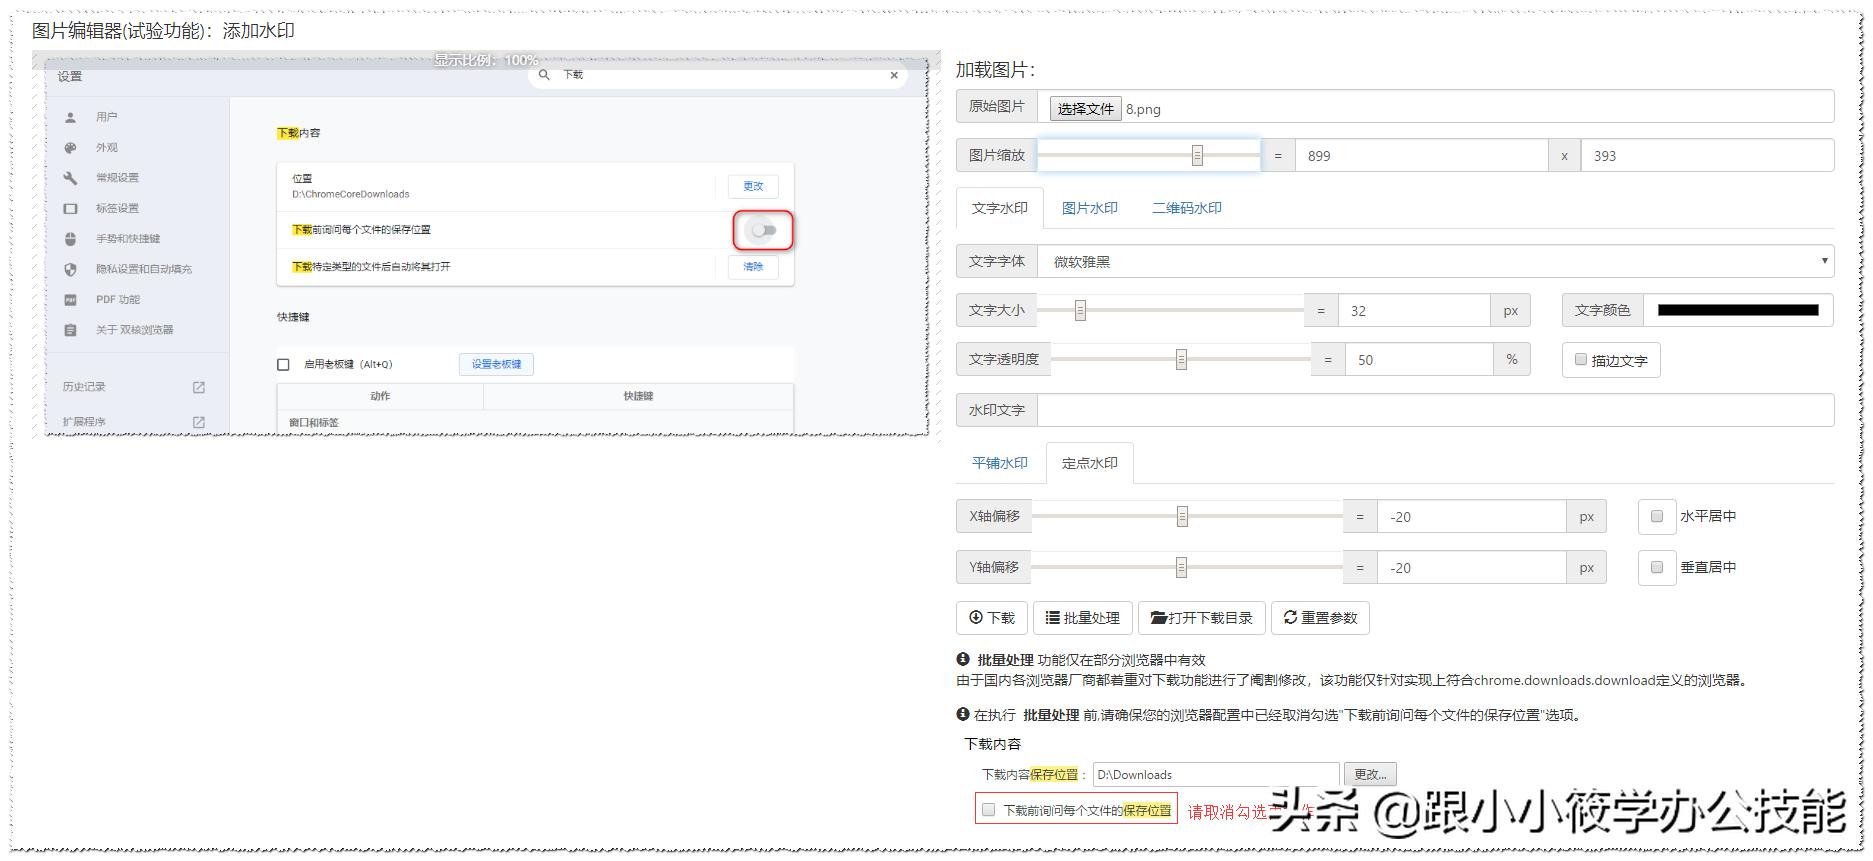
Task: Click the 水印文字 text input field
Action: coord(1435,410)
